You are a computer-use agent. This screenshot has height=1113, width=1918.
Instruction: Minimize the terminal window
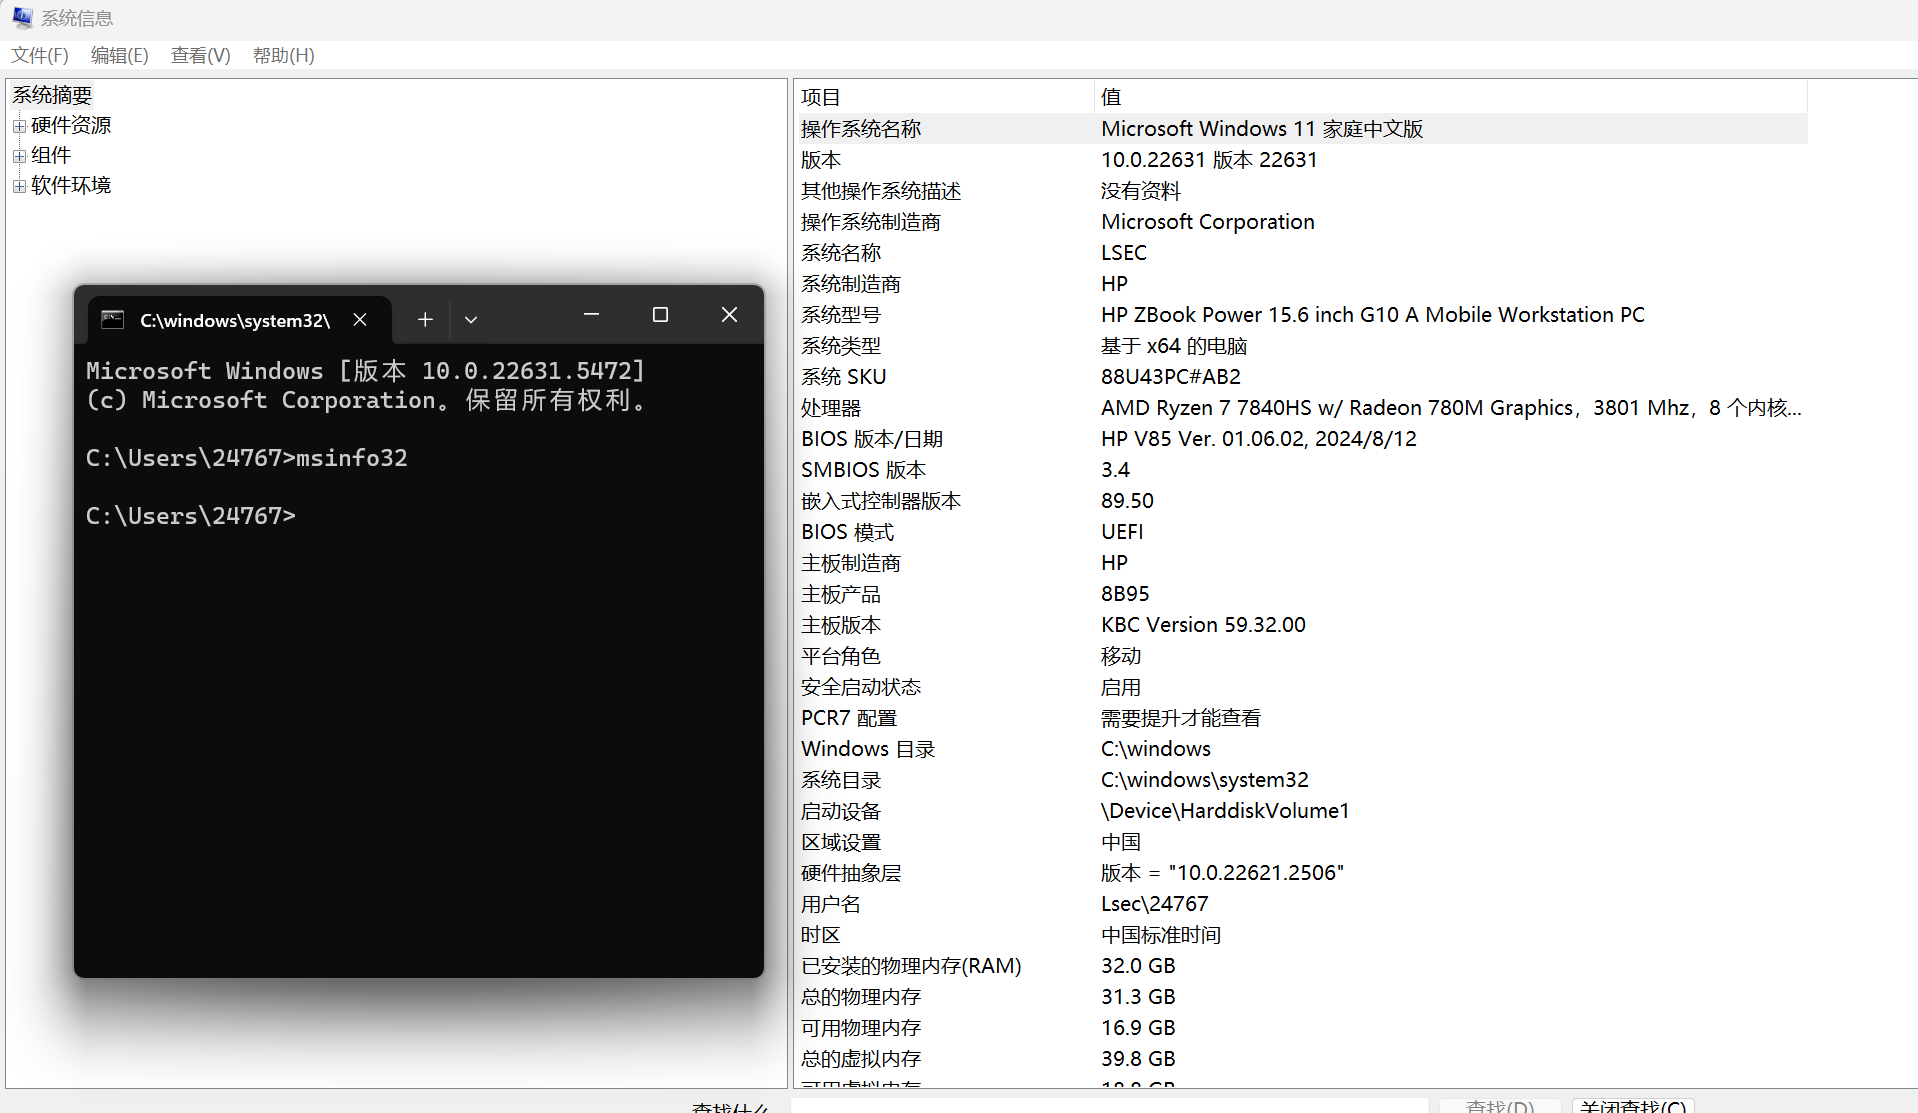tap(591, 315)
